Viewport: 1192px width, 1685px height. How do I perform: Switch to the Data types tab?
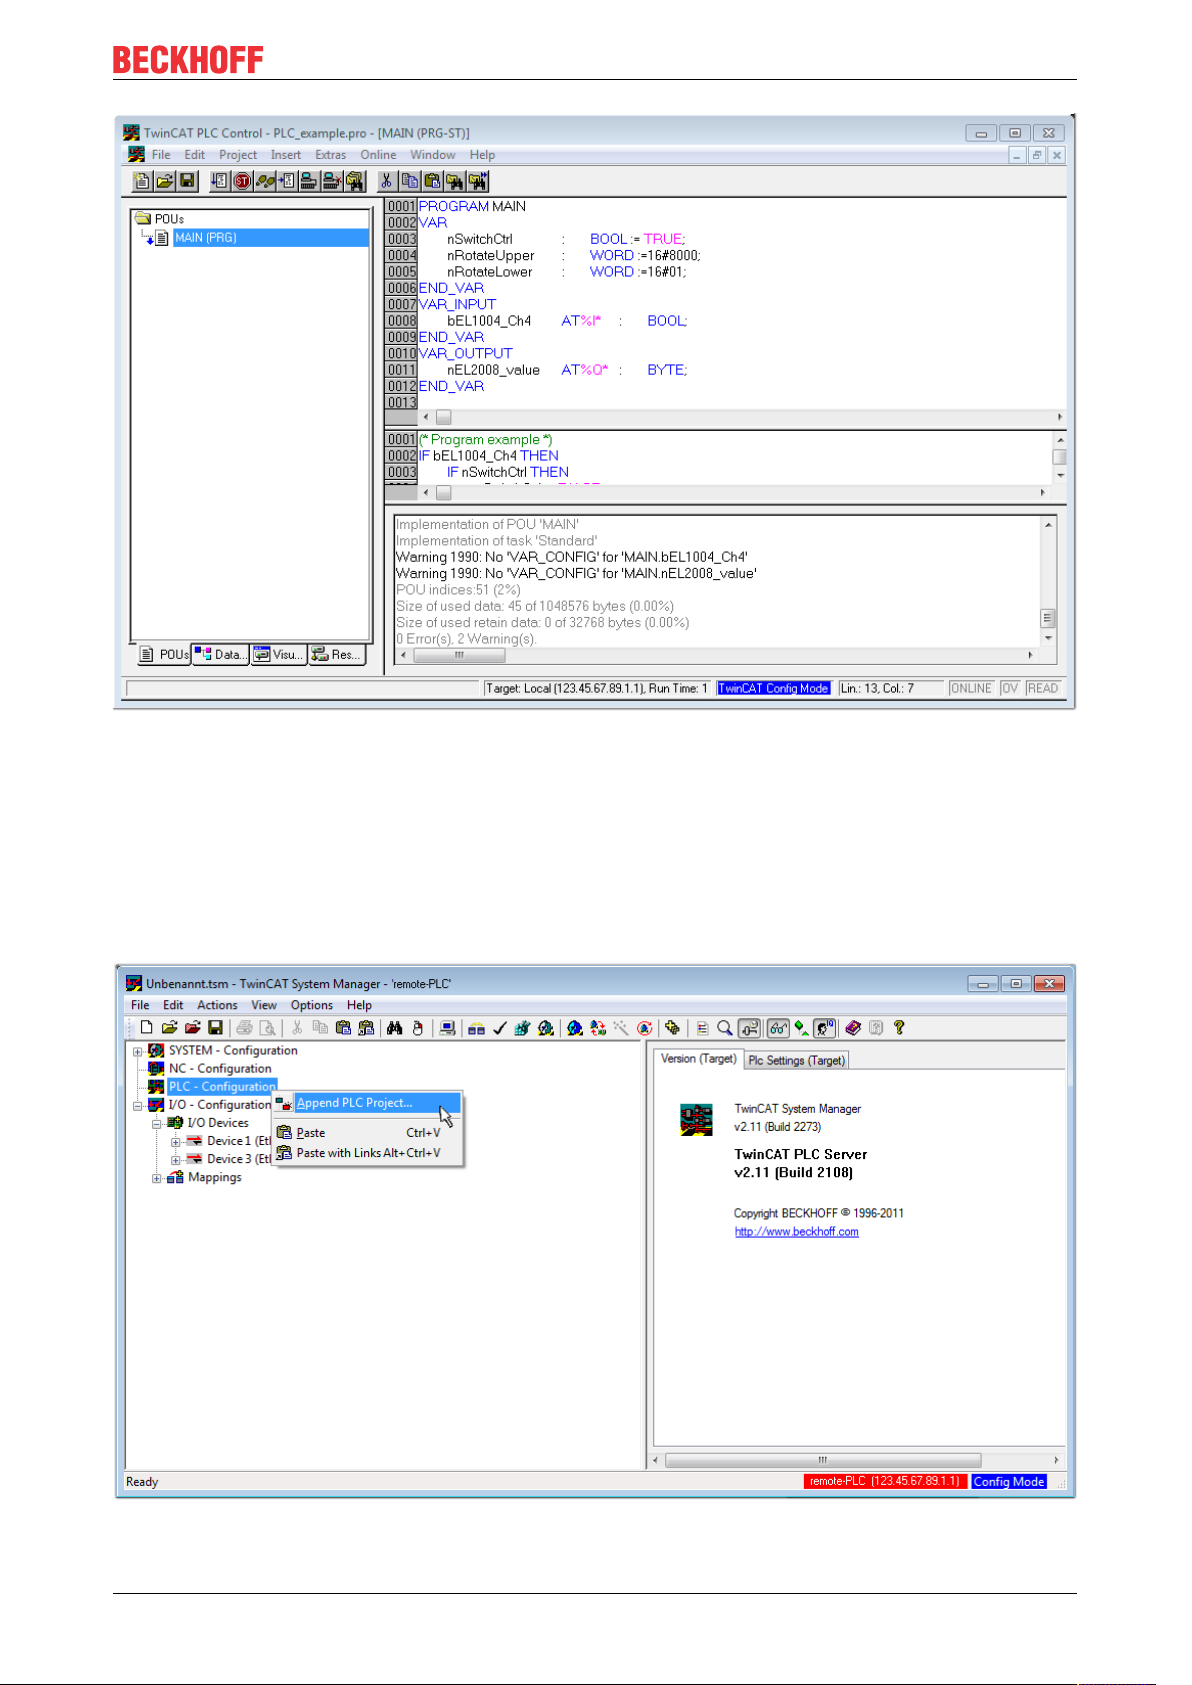pos(220,655)
